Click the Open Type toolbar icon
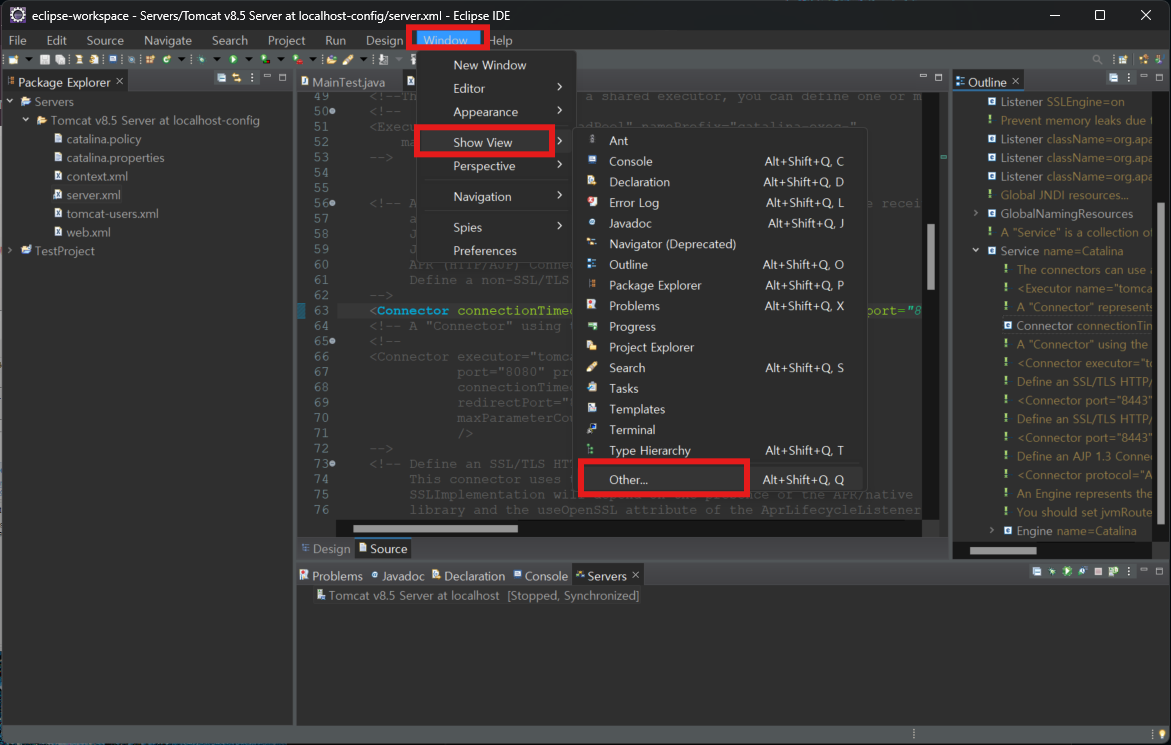 click(332, 59)
